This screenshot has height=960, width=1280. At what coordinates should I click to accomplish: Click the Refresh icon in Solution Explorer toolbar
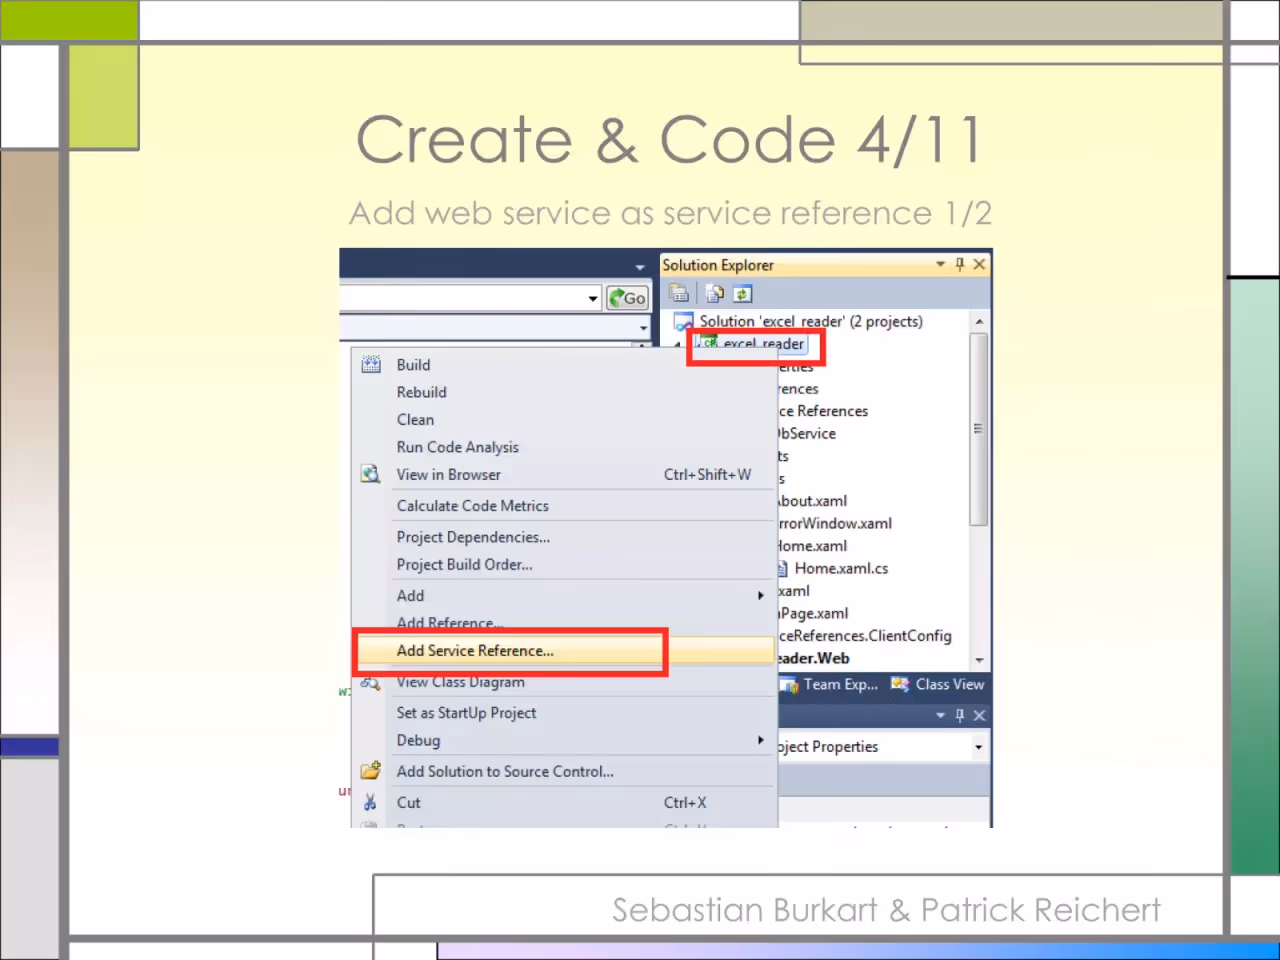[743, 293]
